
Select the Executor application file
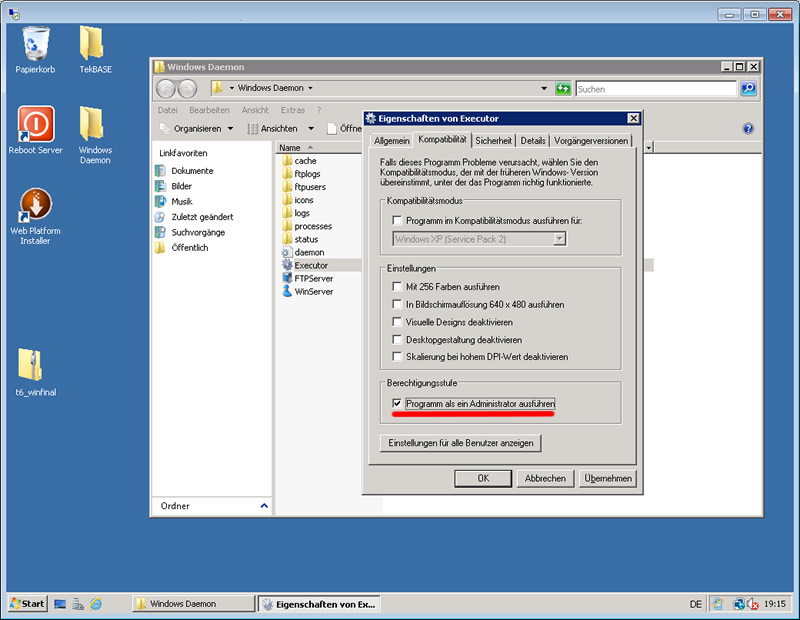[x=305, y=265]
